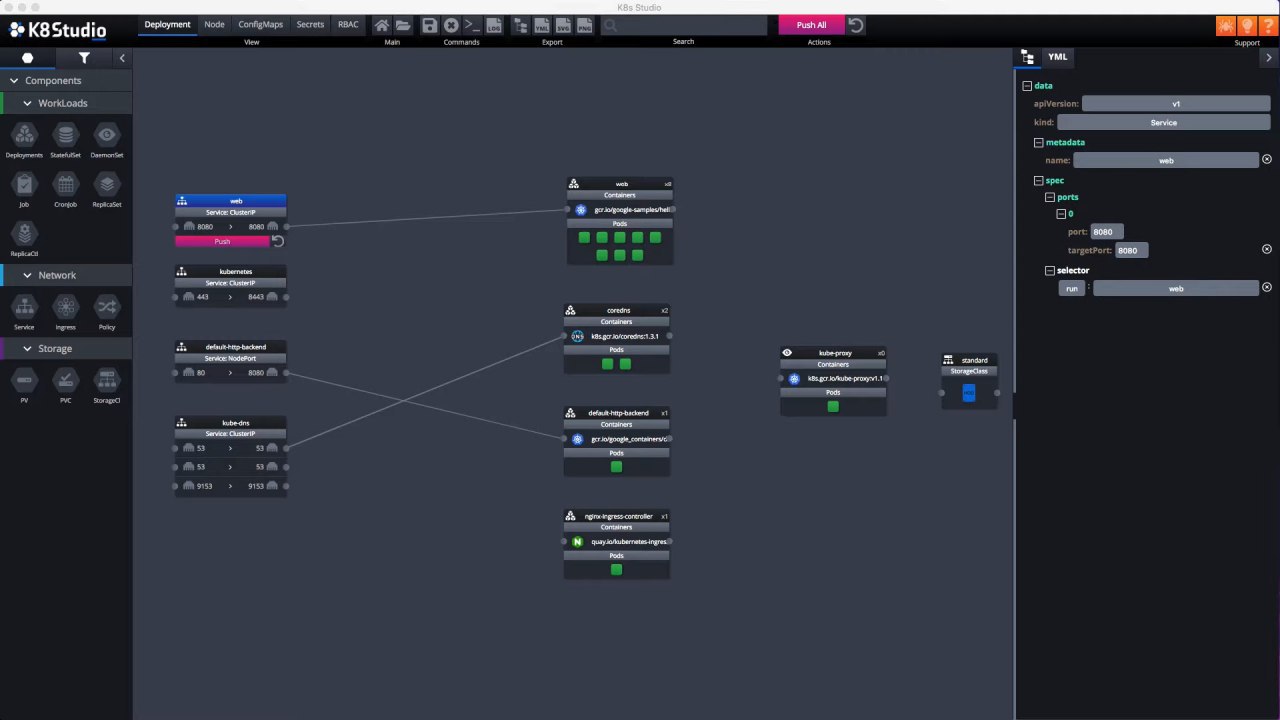Remove the metadata name field
This screenshot has width=1280, height=720.
1267,160
